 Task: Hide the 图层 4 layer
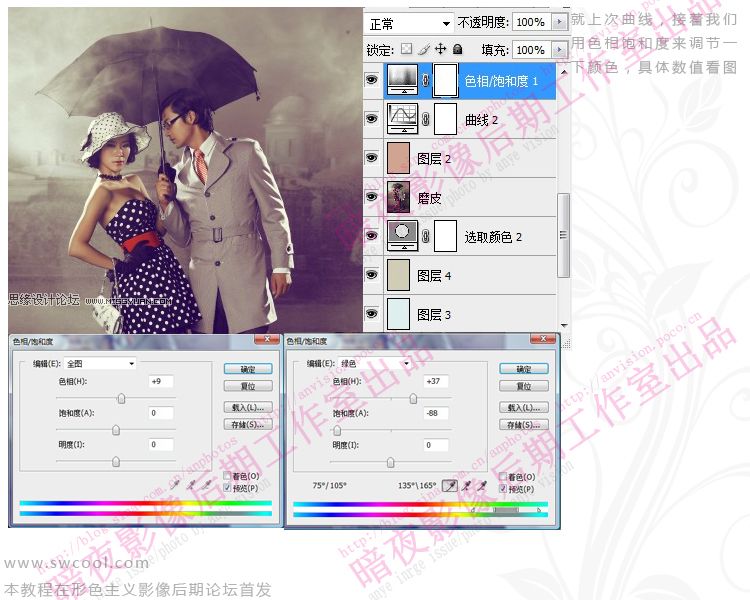372,275
